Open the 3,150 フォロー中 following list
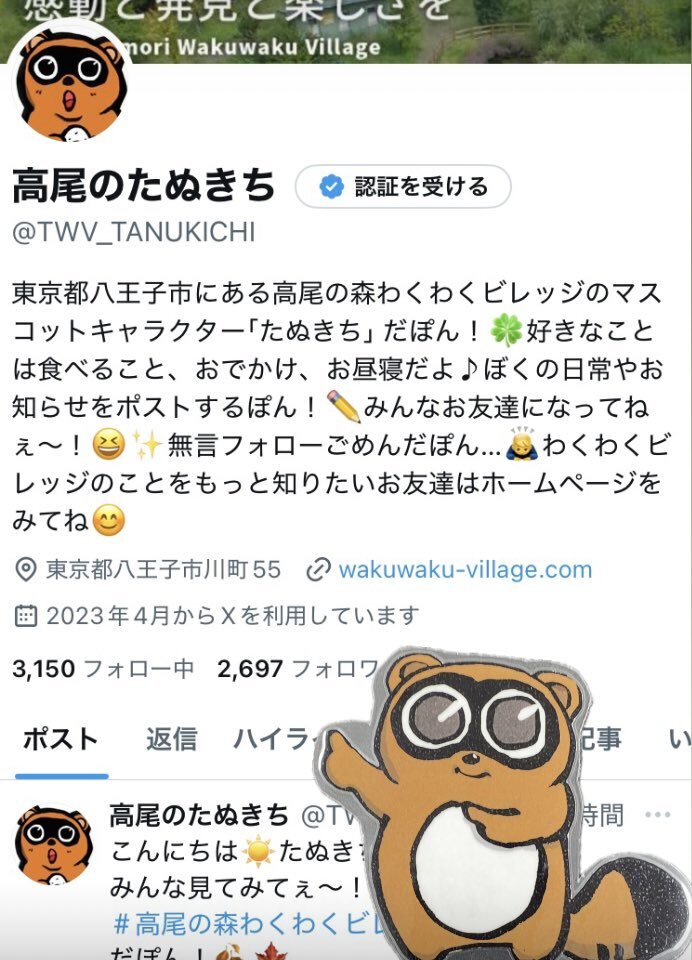Screen dimensions: 692x960 click(103, 669)
